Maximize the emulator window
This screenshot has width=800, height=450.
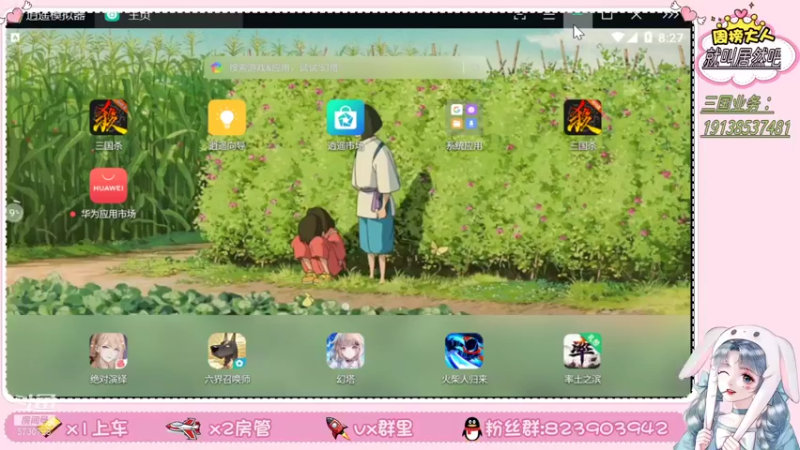coord(607,16)
